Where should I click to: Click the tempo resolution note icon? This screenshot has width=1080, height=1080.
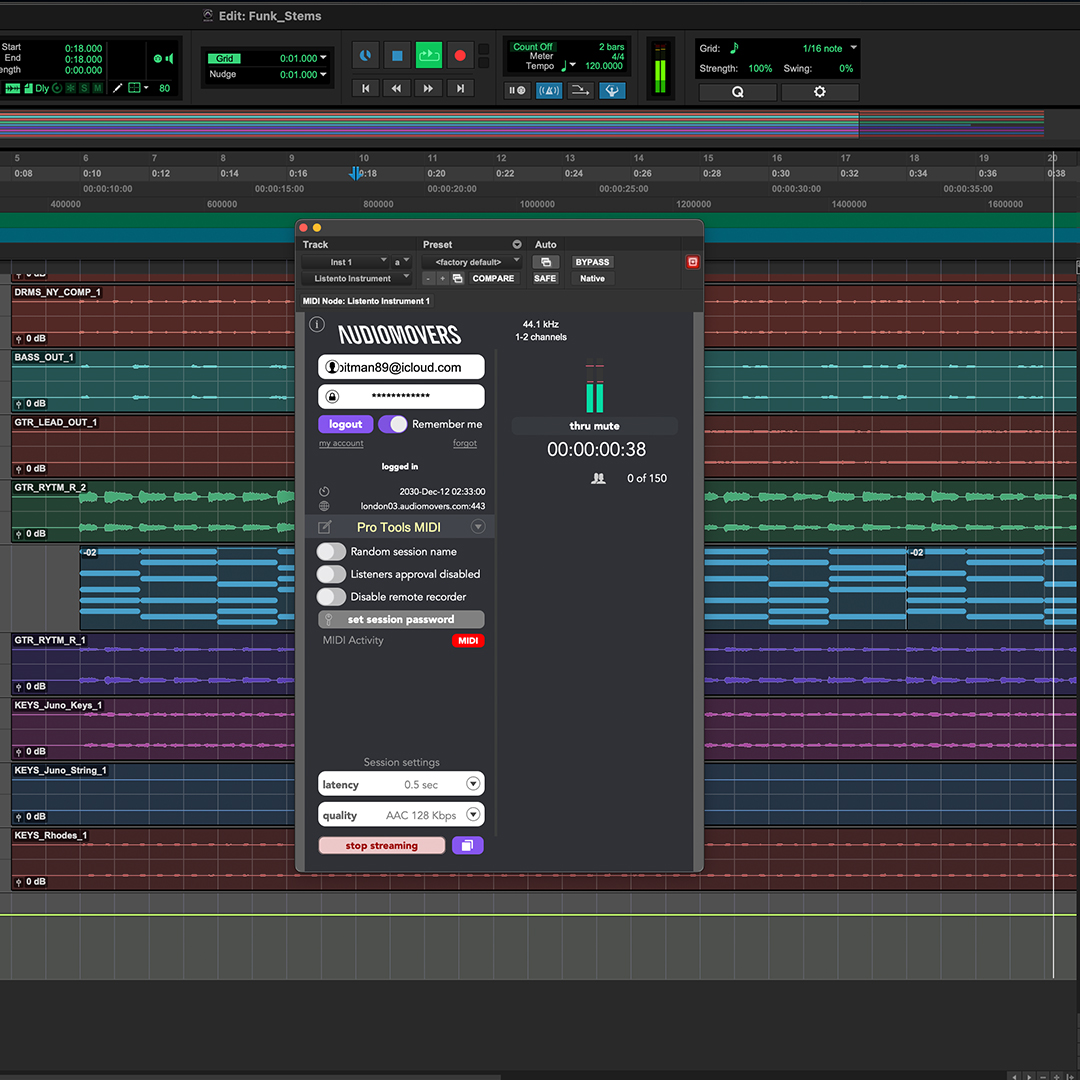pyautogui.click(x=564, y=66)
